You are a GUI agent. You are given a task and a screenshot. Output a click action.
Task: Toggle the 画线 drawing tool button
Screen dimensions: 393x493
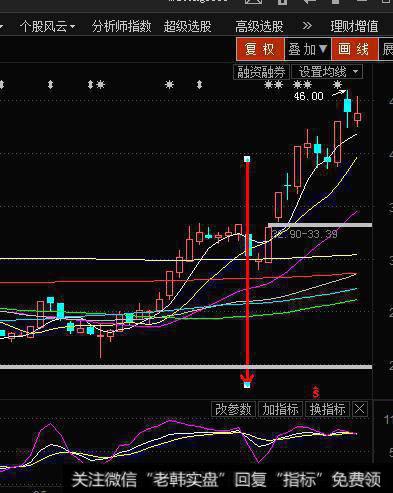(355, 49)
